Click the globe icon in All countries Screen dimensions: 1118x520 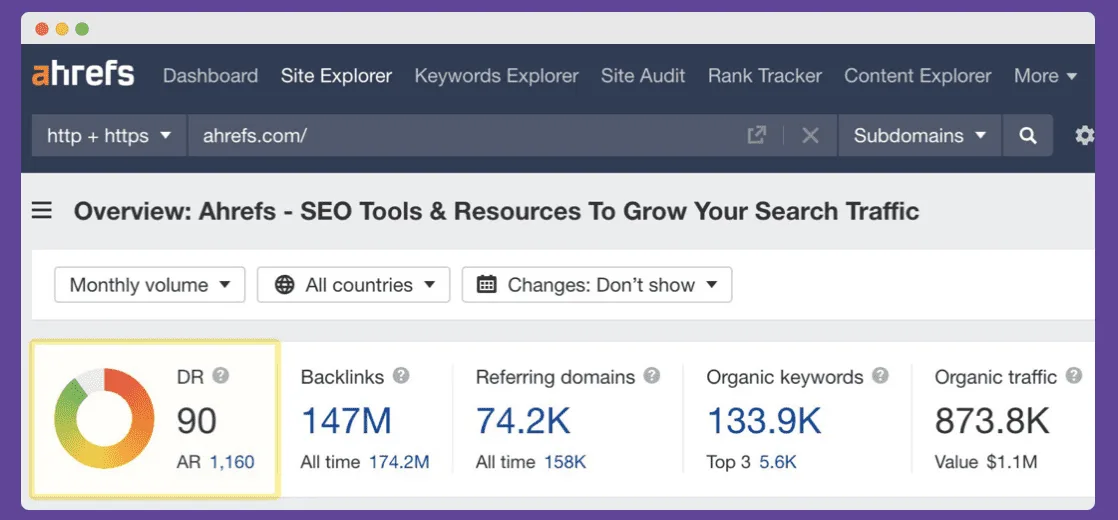284,285
